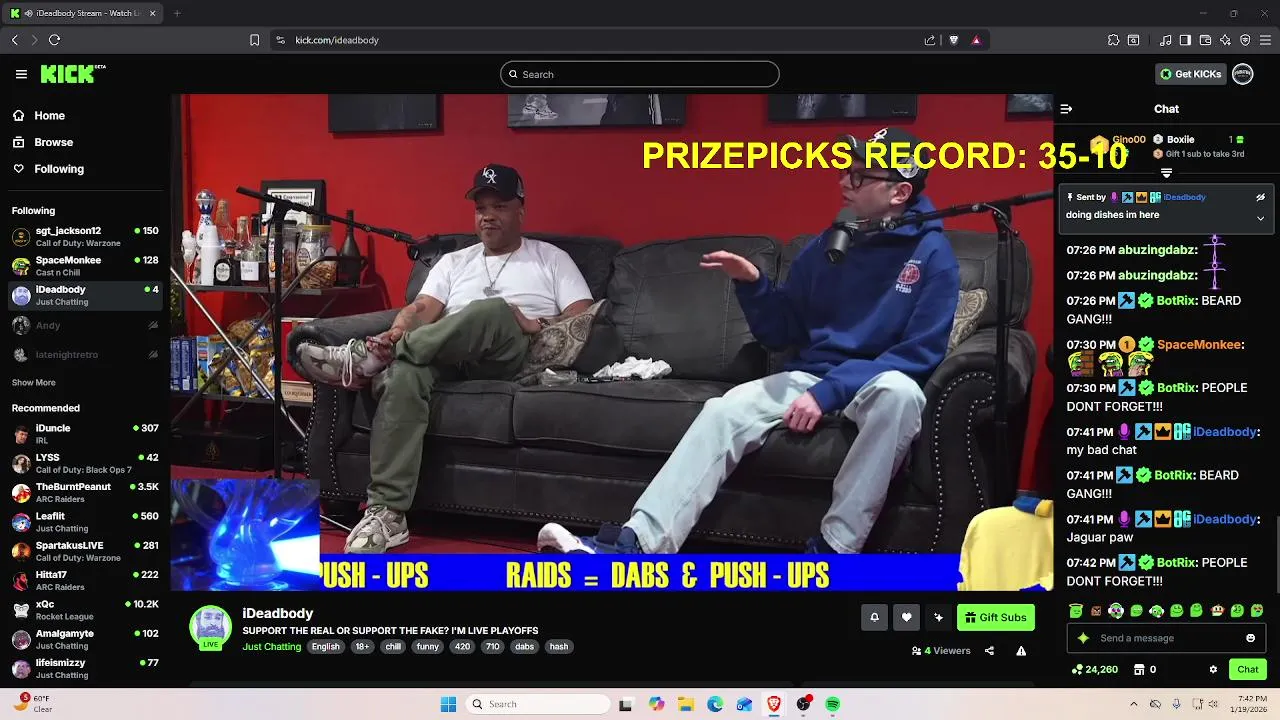Collapse chat panel with arrow icon
The height and width of the screenshot is (720, 1280).
[x=1066, y=109]
